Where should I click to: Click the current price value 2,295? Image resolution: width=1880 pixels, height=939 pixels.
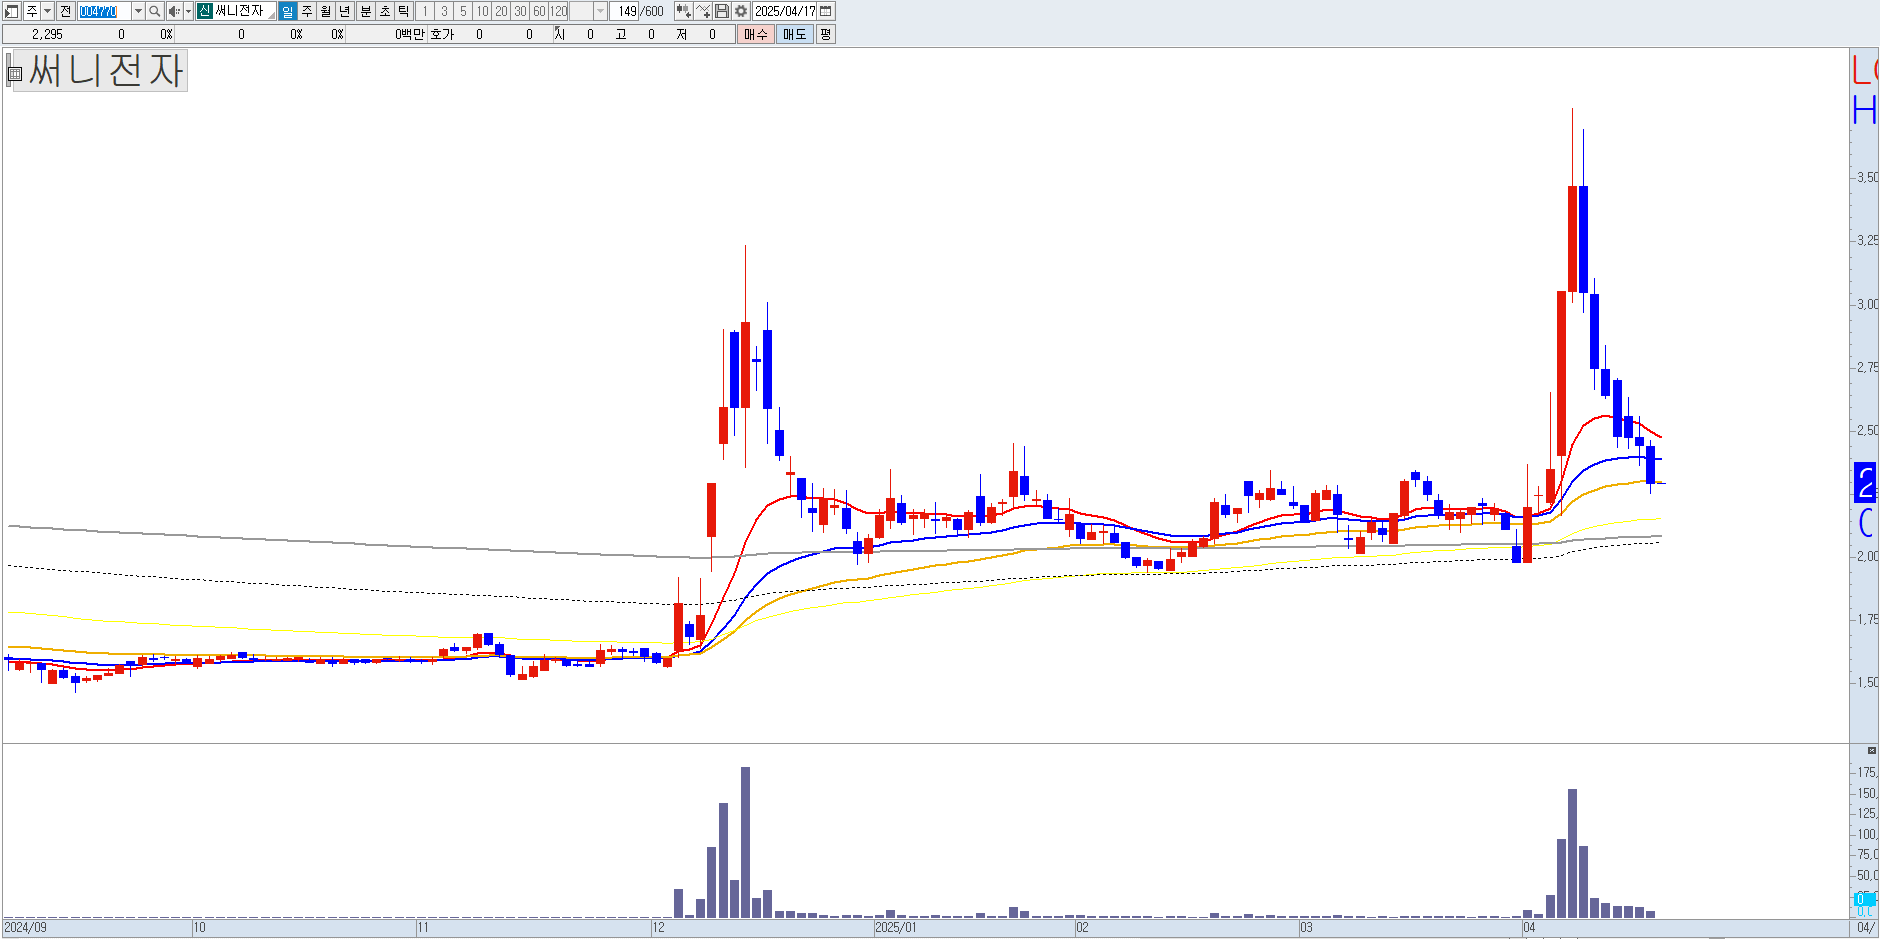[x=47, y=34]
